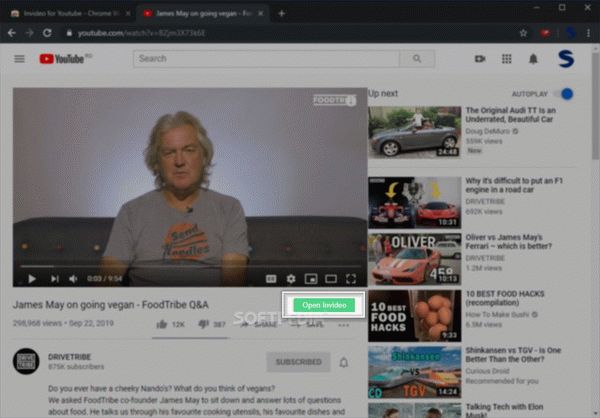
Task: Open the Chrome three-dot menu
Action: [x=588, y=33]
